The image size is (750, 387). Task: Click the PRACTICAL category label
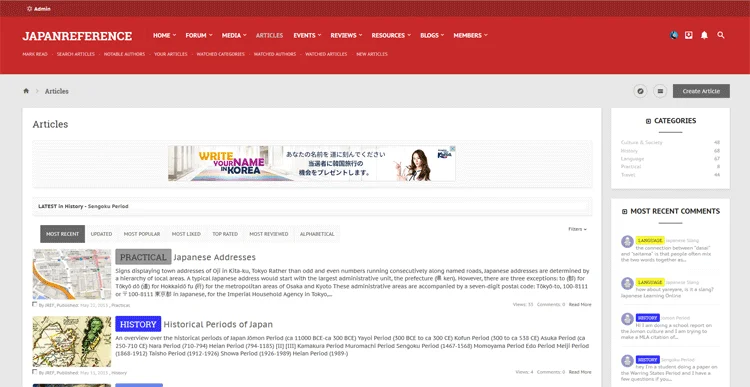click(x=143, y=257)
